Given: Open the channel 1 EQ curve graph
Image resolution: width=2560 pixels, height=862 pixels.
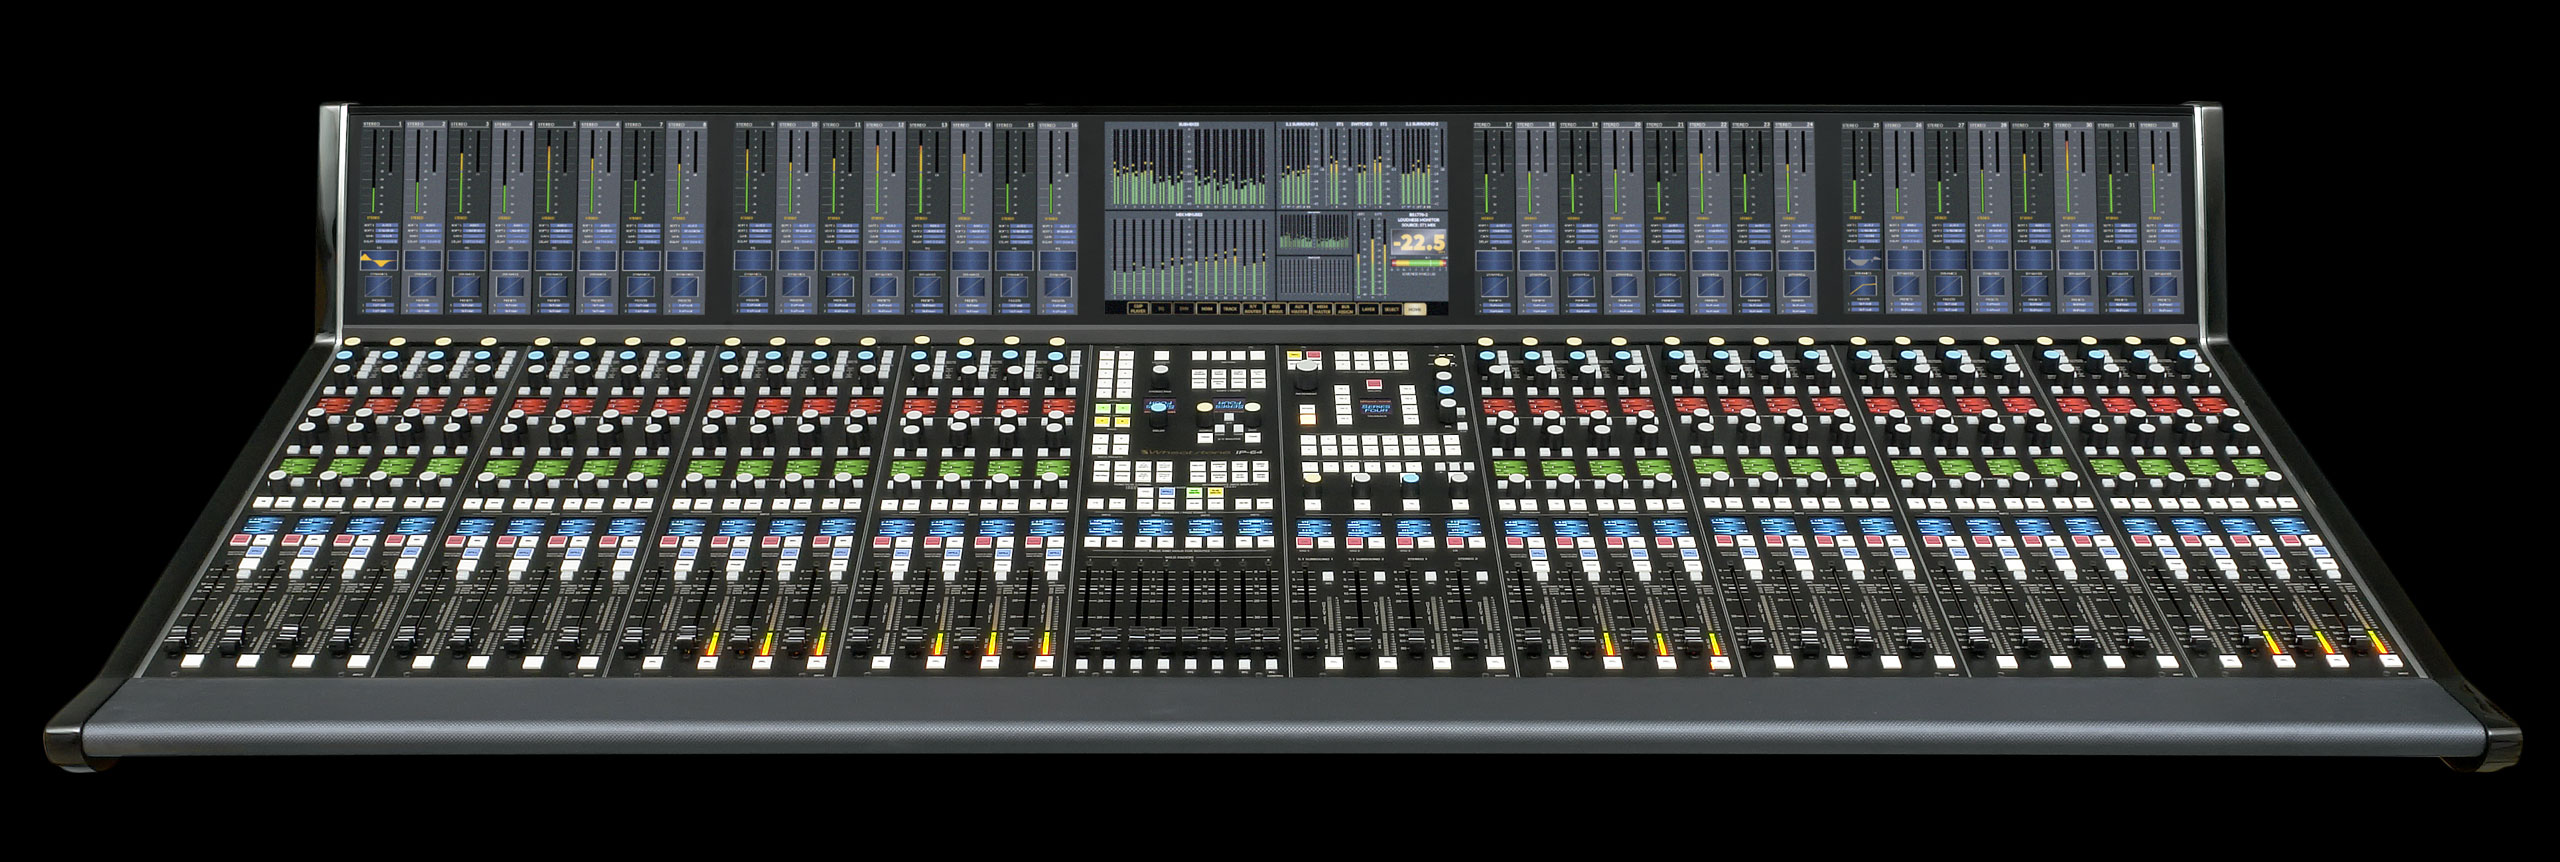Looking at the screenshot, I should pos(379,260).
